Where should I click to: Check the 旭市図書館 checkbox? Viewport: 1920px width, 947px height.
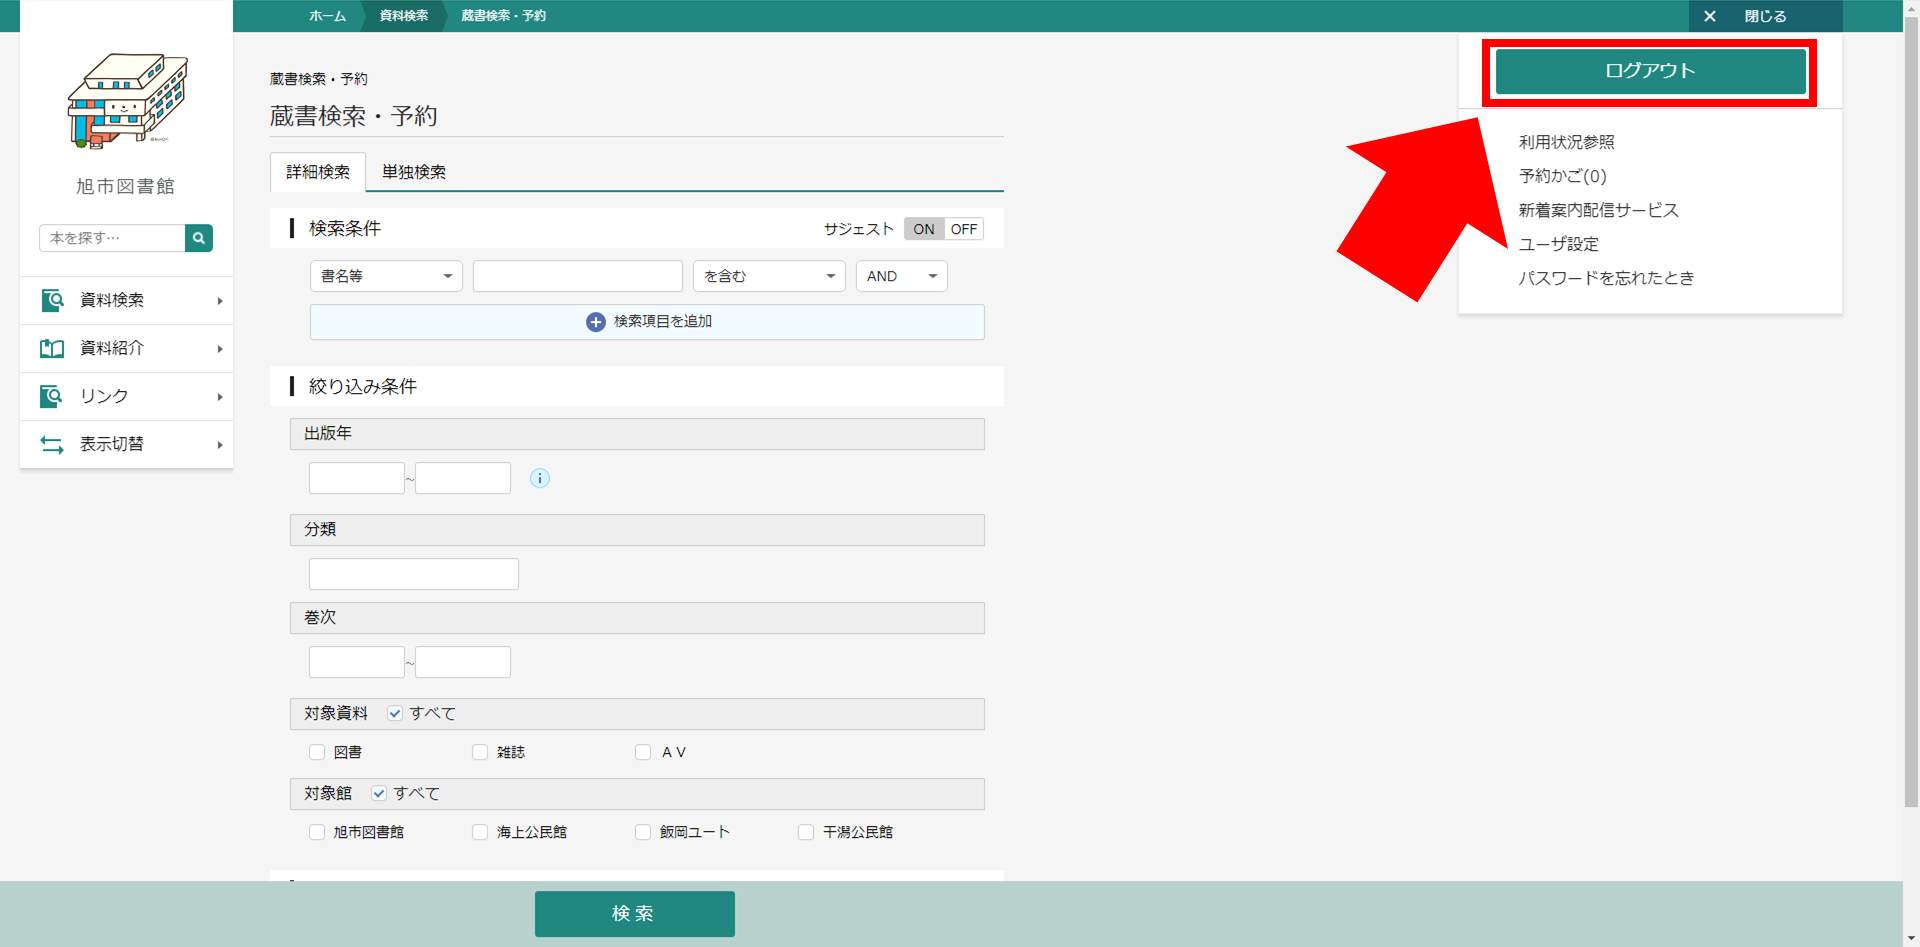[317, 832]
